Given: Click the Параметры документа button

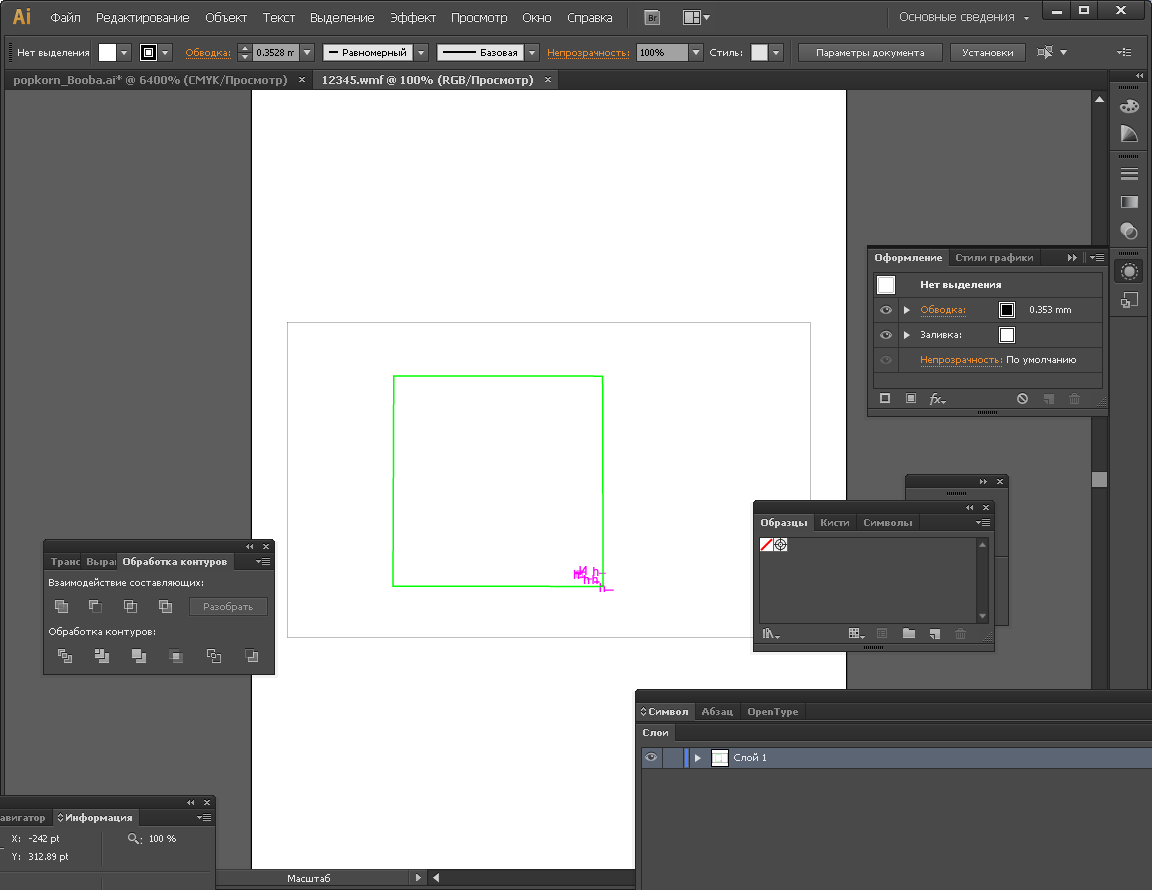Looking at the screenshot, I should (x=869, y=53).
